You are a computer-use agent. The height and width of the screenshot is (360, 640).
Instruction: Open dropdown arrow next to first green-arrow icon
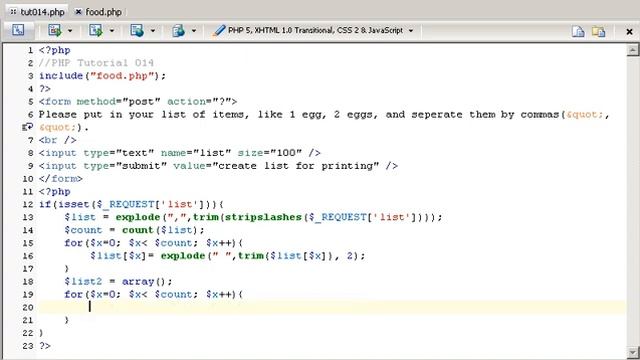click(x=70, y=31)
